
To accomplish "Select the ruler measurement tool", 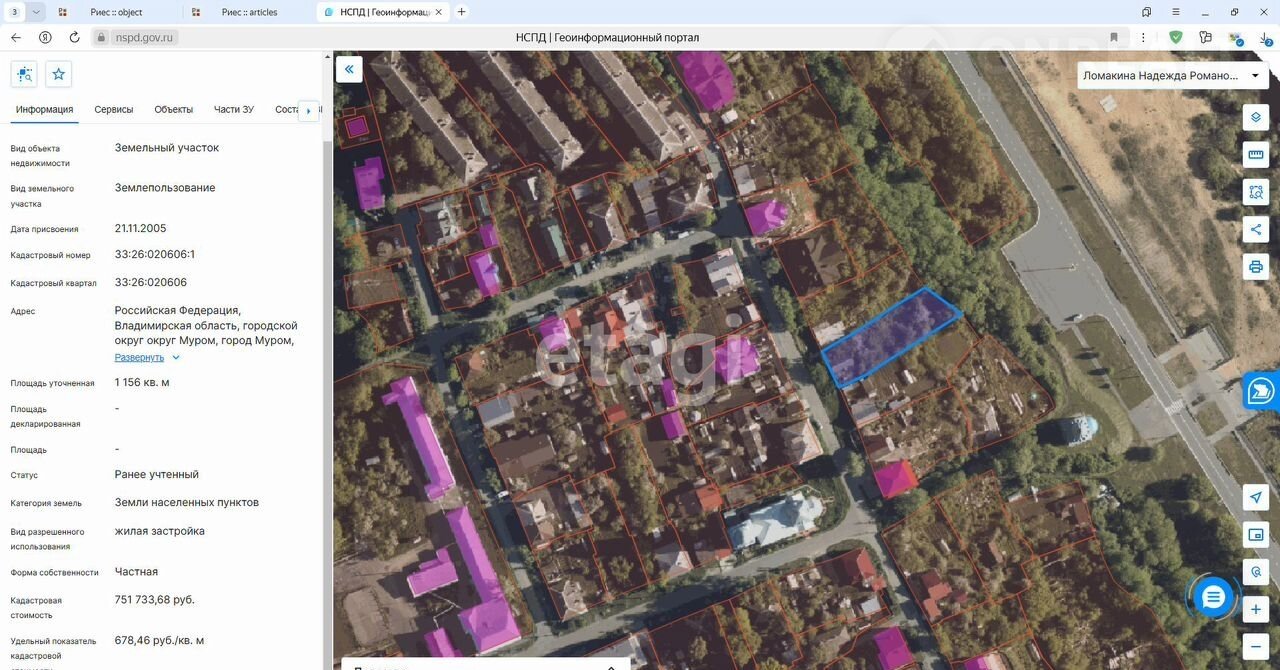I will pyautogui.click(x=1256, y=155).
